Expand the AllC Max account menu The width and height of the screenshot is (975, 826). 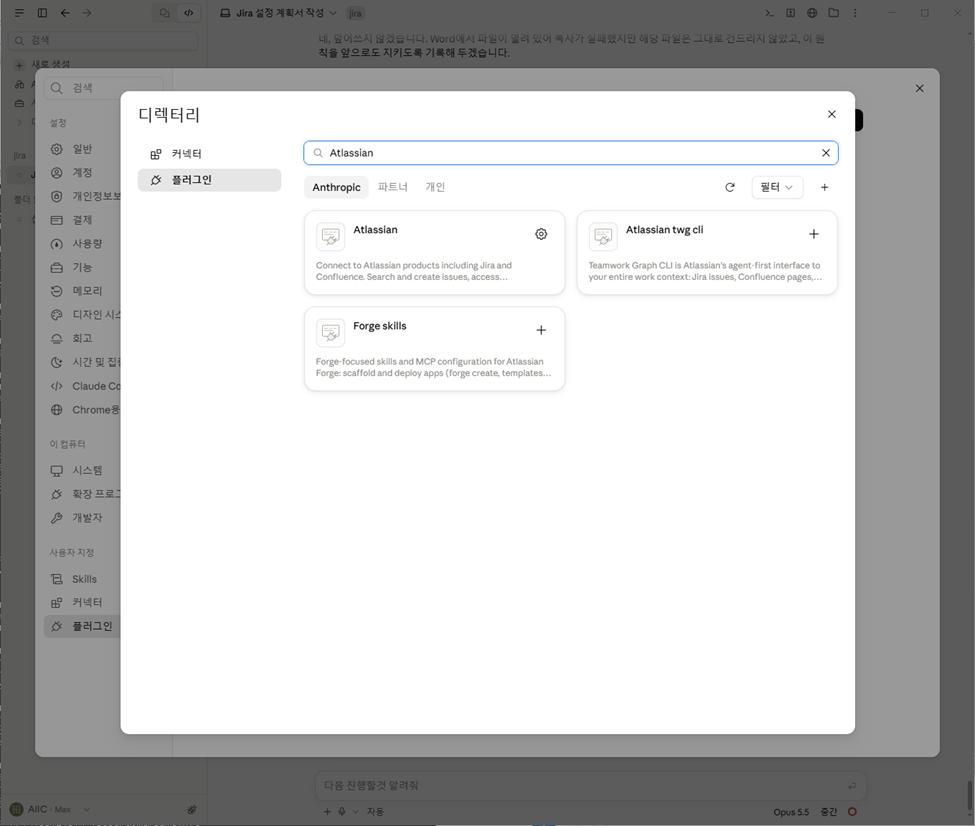[x=50, y=809]
